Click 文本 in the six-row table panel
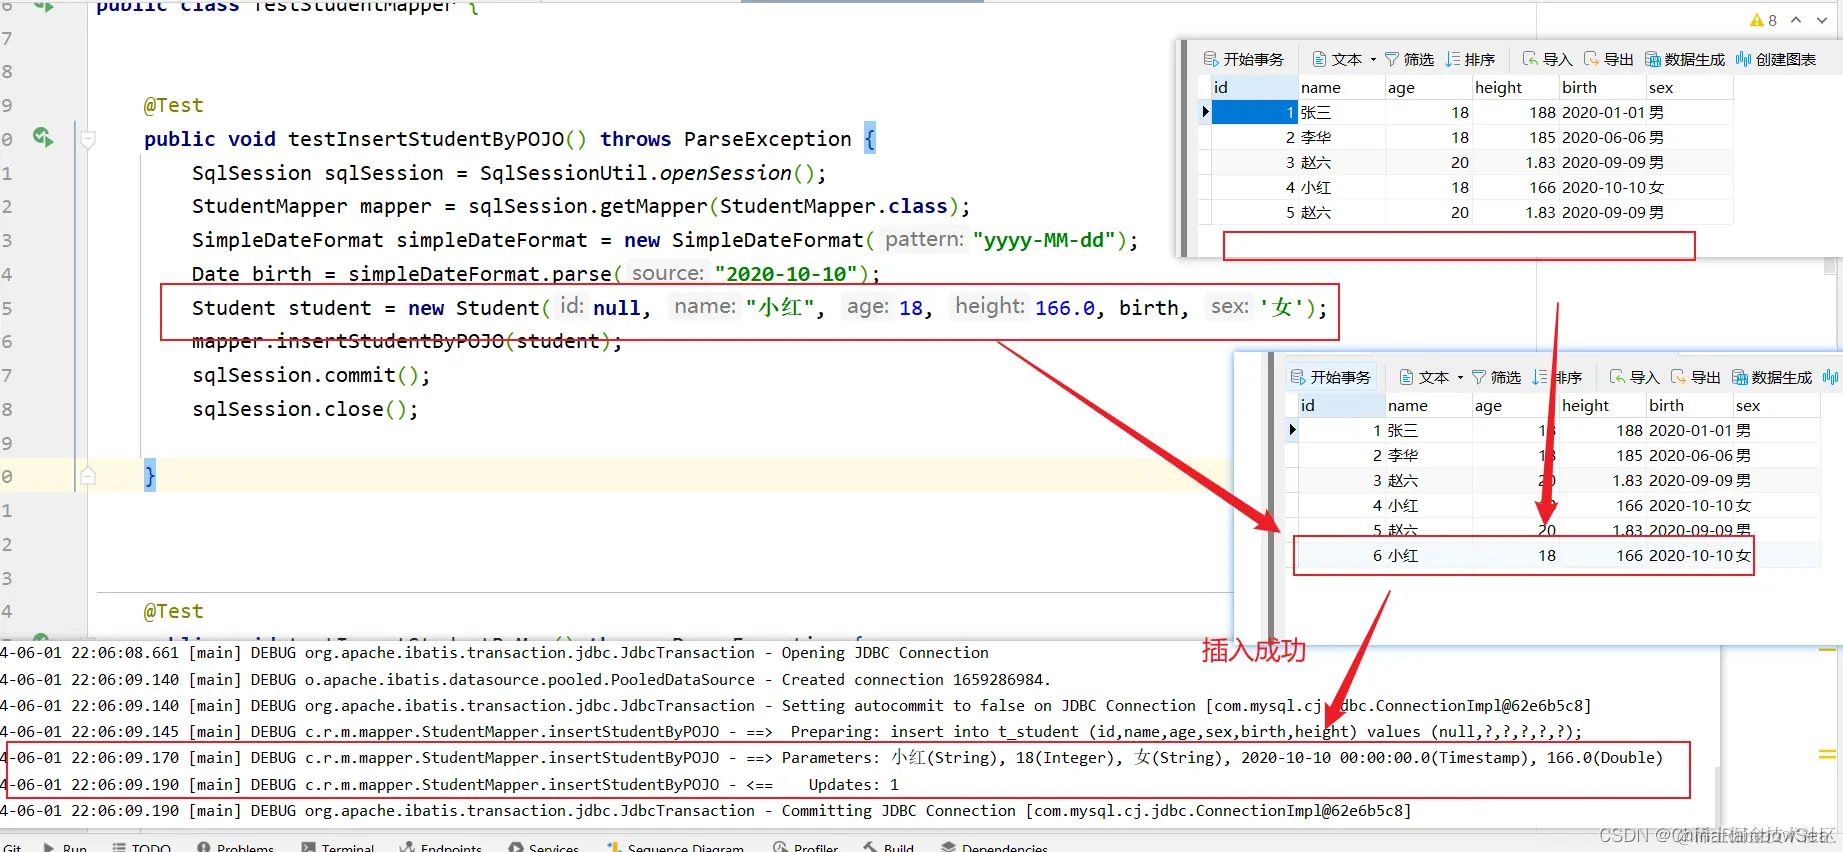 click(1424, 377)
